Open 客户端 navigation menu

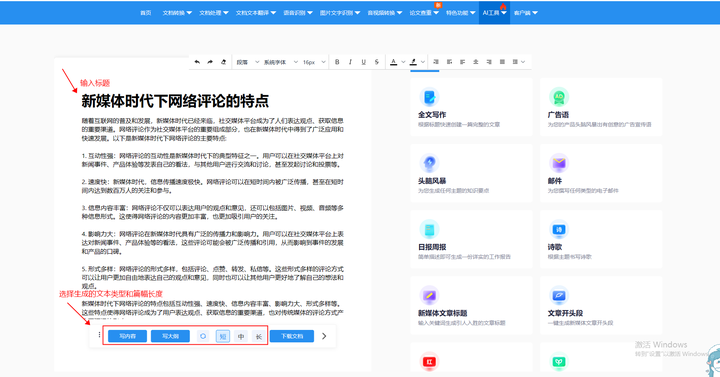[525, 13]
